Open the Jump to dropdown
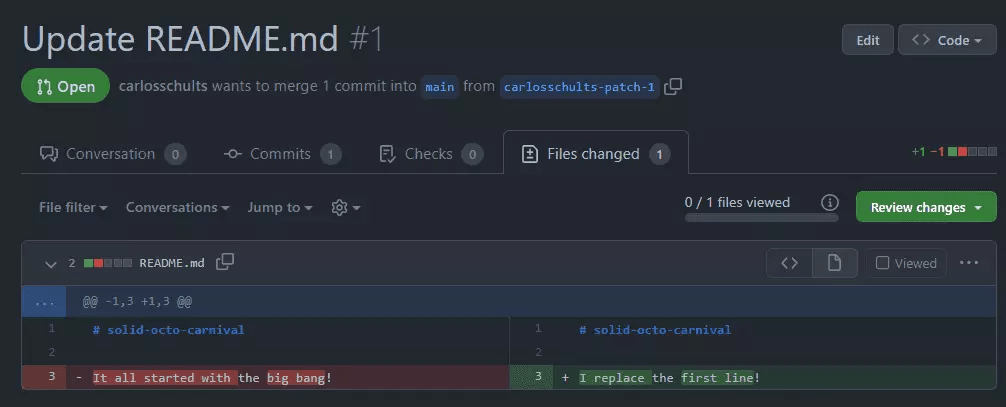Viewport: 1006px width, 407px height. pyautogui.click(x=280, y=207)
